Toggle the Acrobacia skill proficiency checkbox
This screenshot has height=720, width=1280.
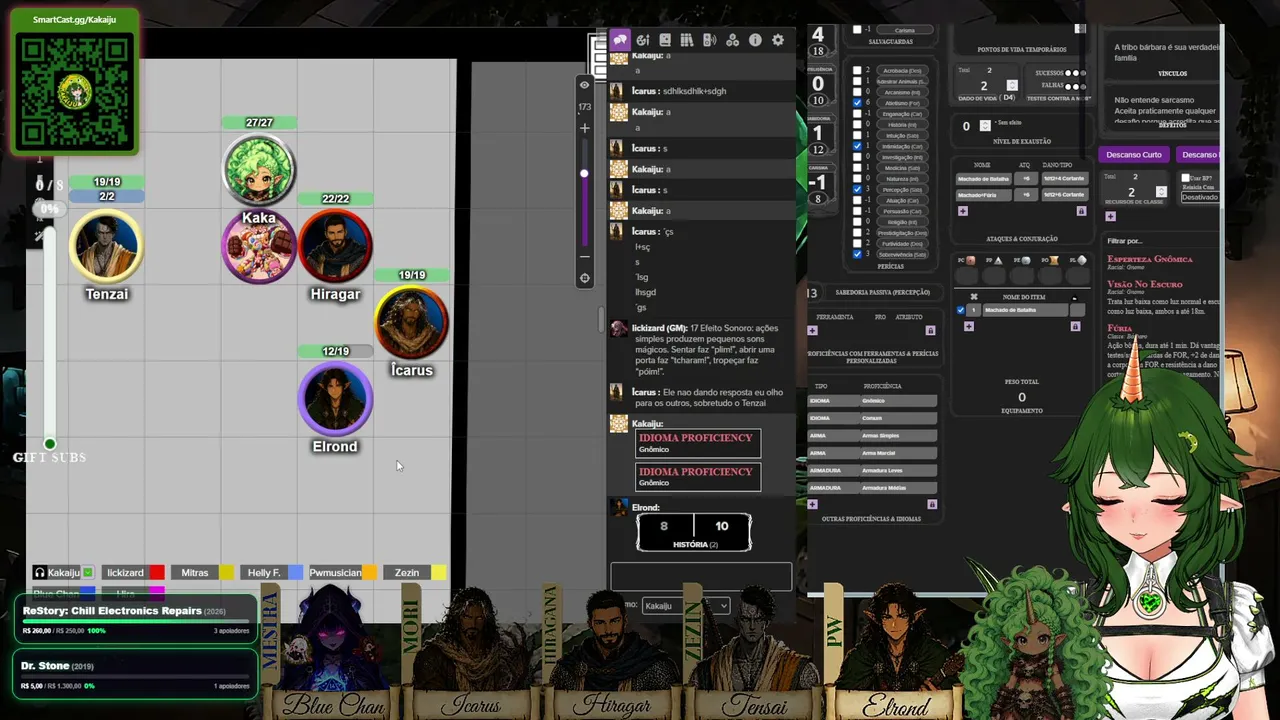[x=857, y=71]
